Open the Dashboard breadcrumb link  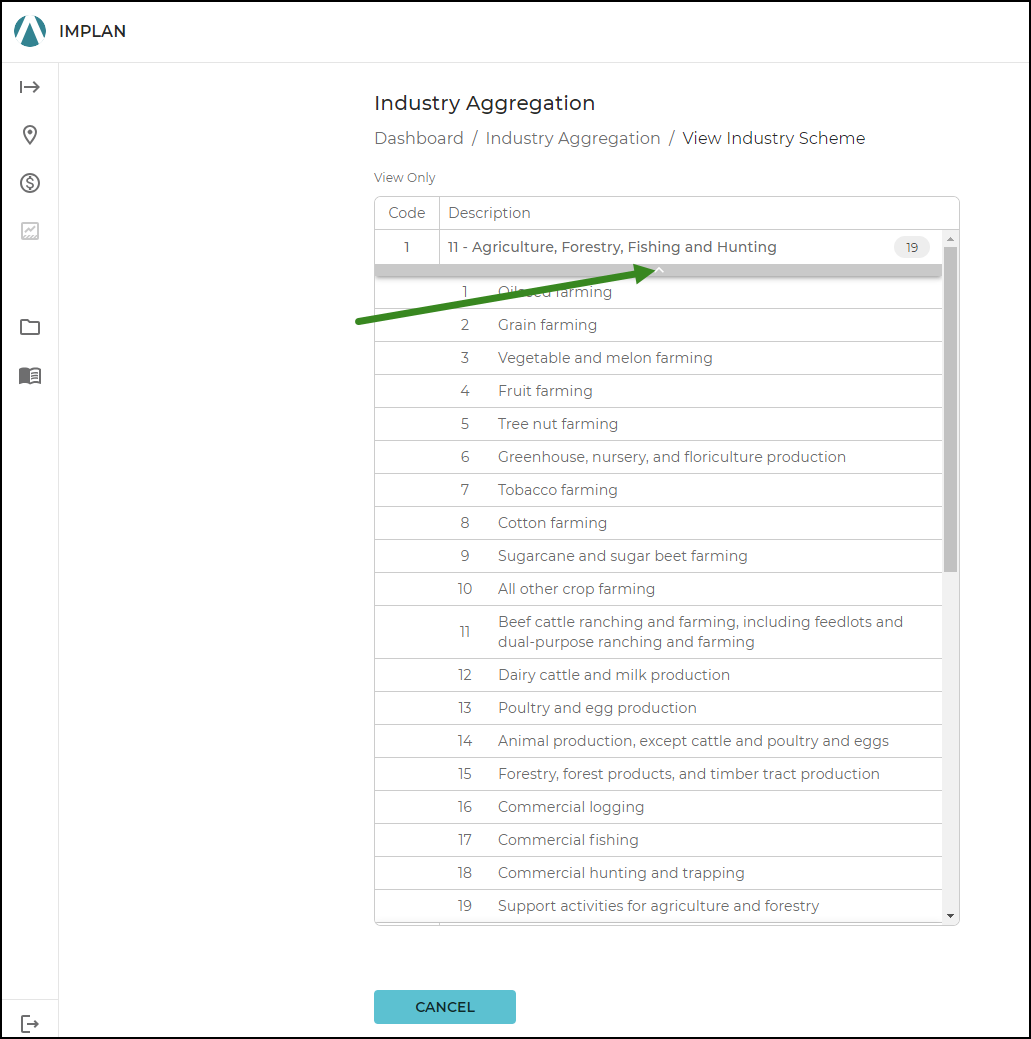point(419,138)
